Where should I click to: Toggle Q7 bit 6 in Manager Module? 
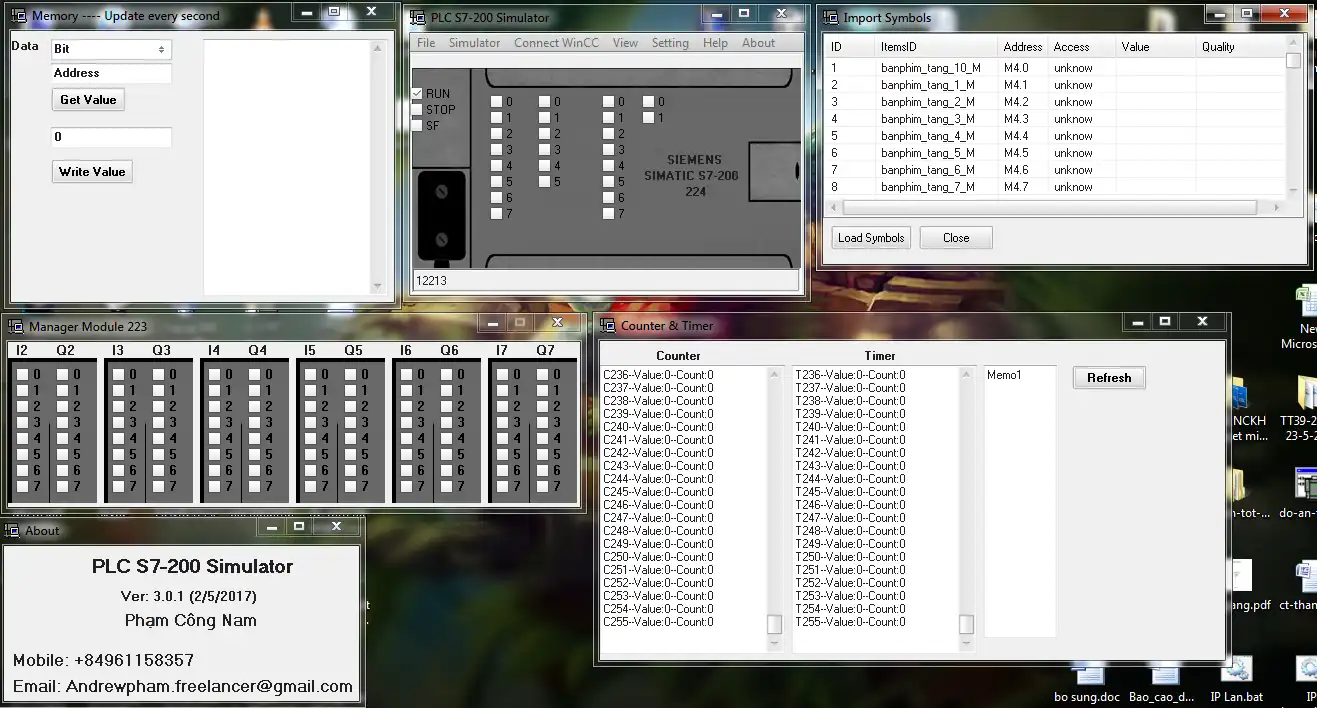click(543, 470)
